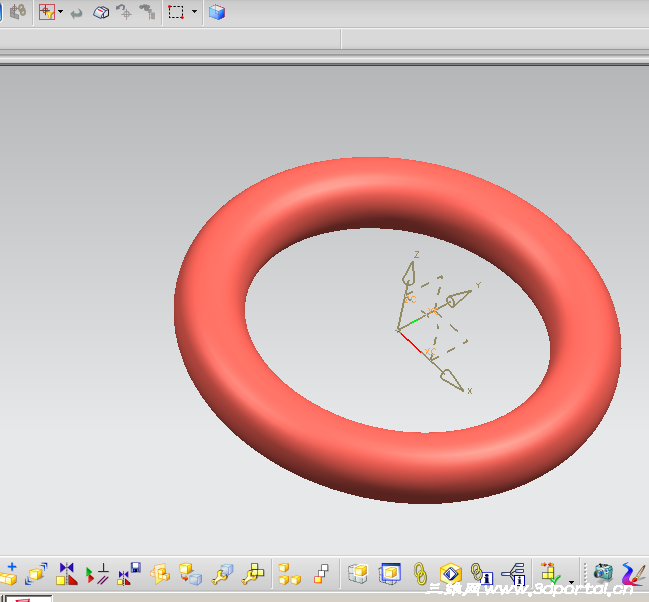Click the blue cube with red edges
Screen dimensions: 649x602
click(217, 12)
